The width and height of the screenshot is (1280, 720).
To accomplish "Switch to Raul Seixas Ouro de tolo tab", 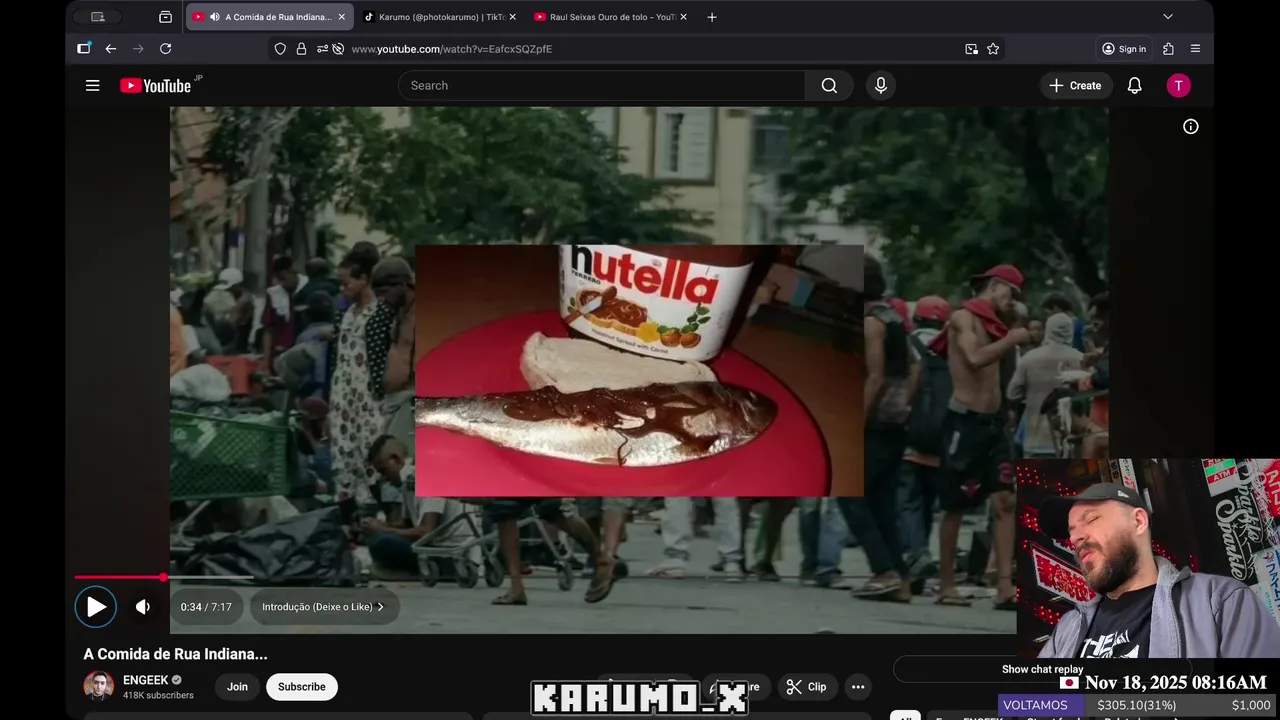I will click(612, 17).
